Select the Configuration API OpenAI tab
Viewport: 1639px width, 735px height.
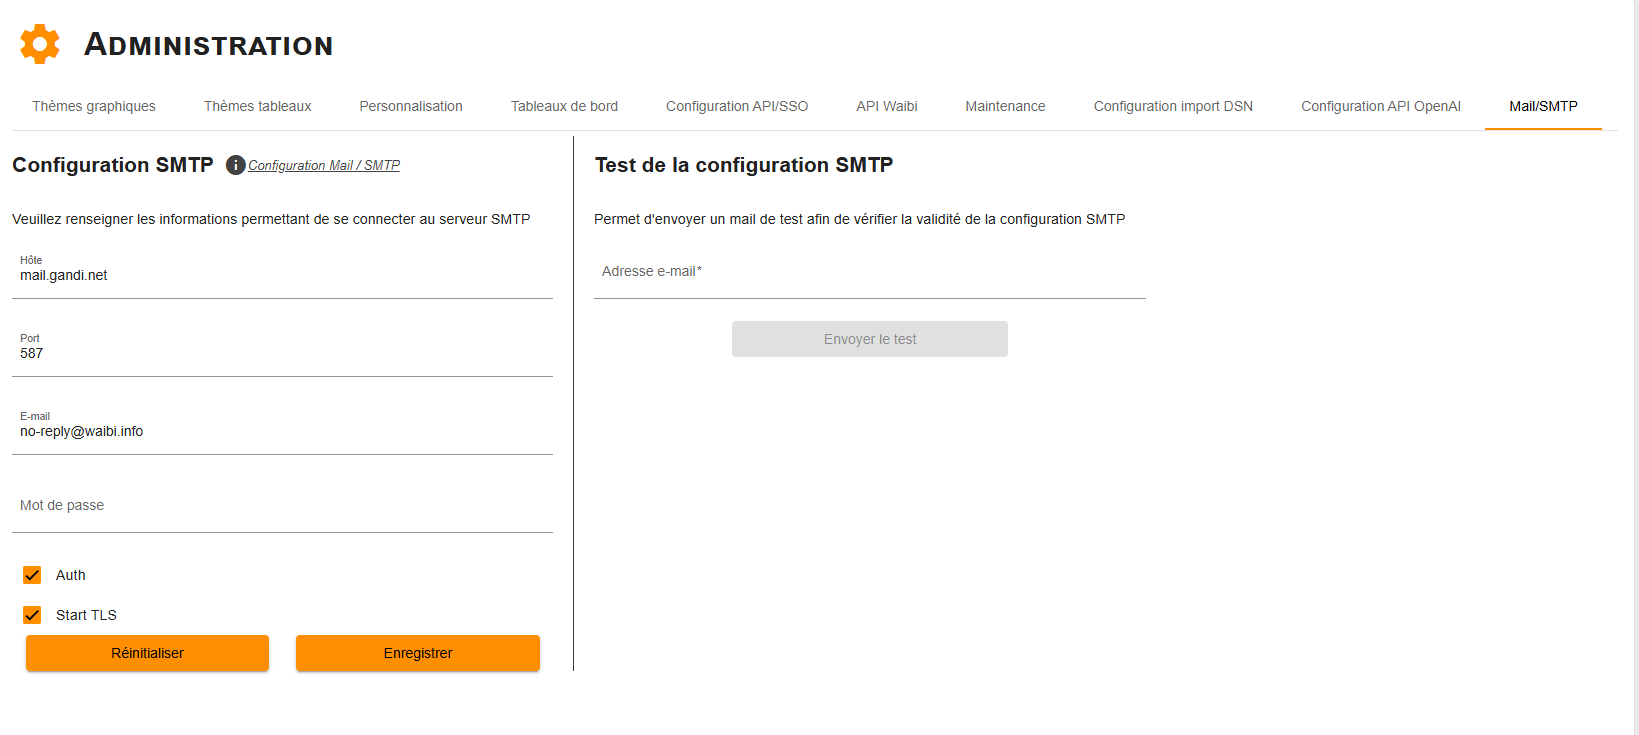1381,106
